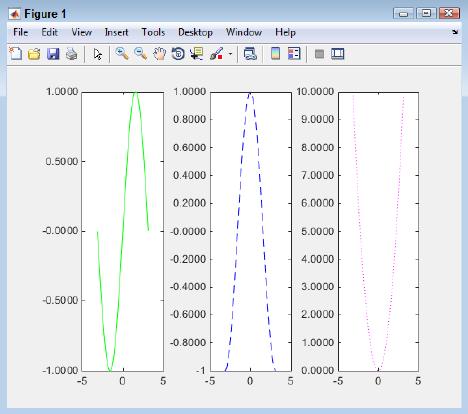Image resolution: width=468 pixels, height=414 pixels.
Task: Select the Brush data tool
Action: click(217, 54)
